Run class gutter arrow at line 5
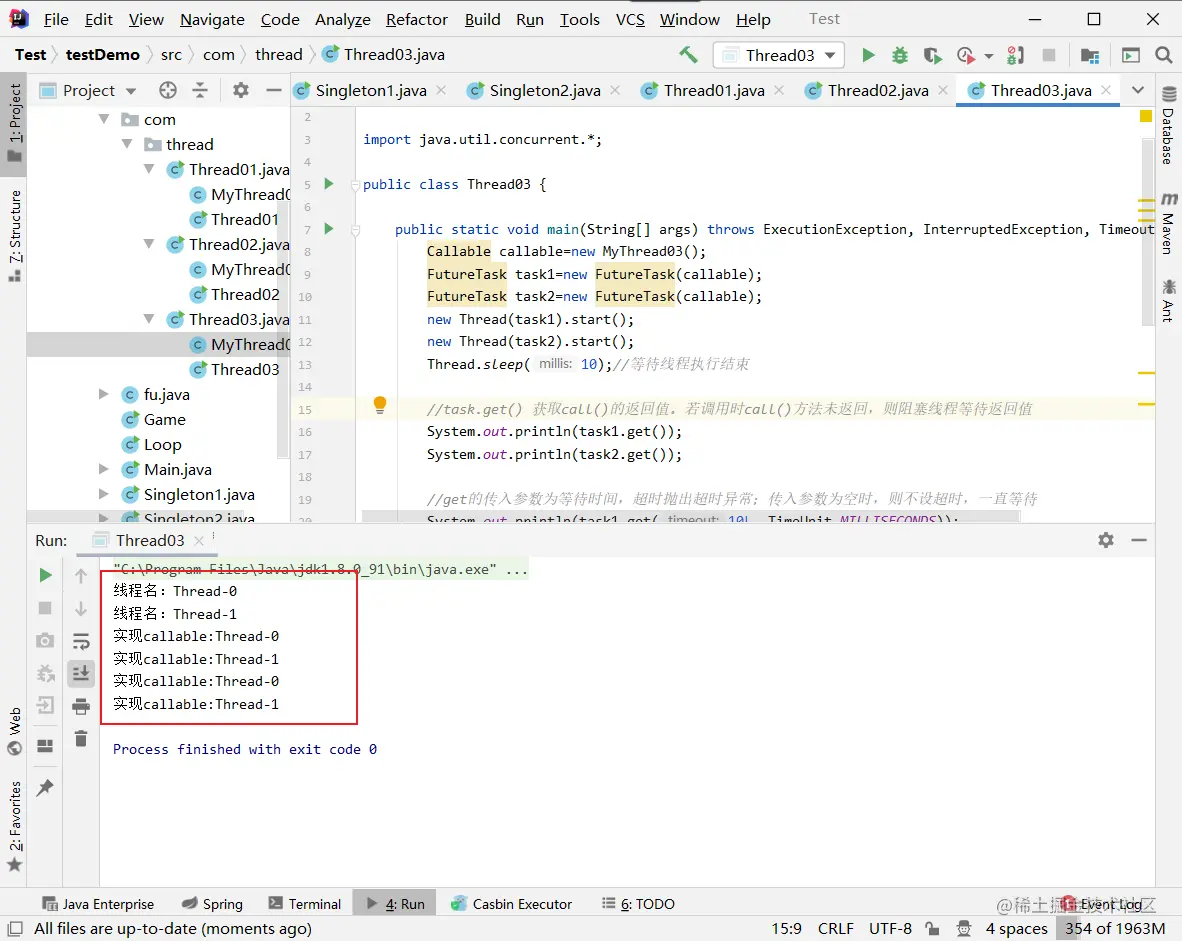 pyautogui.click(x=329, y=183)
